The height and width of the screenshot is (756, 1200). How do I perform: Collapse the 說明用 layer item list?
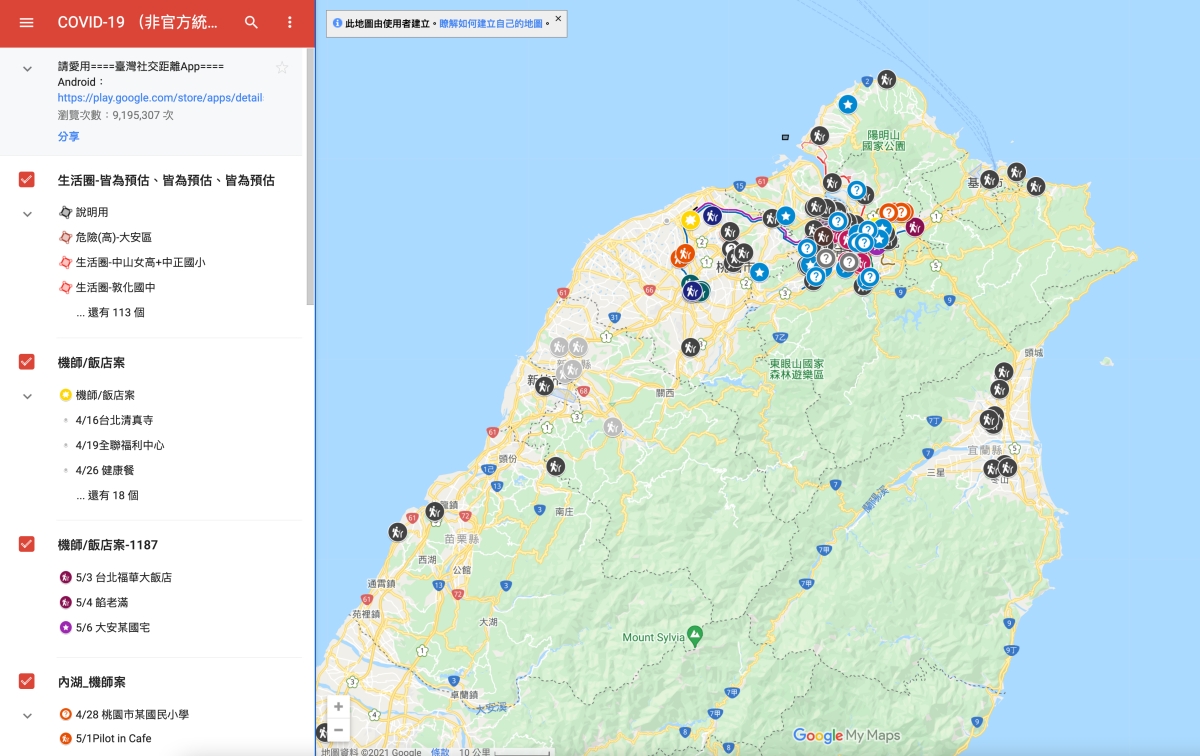28,213
